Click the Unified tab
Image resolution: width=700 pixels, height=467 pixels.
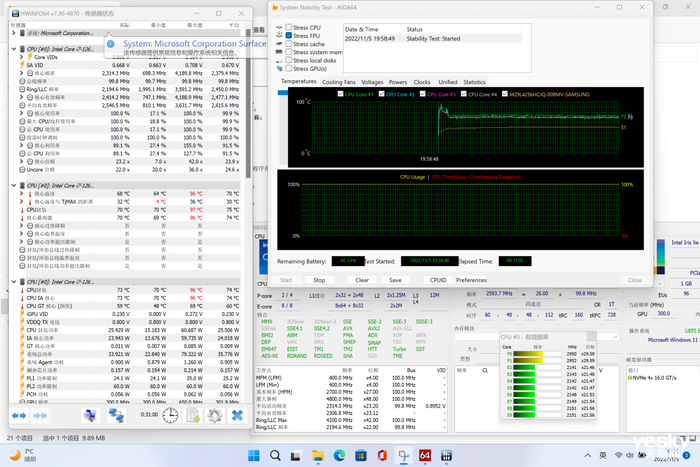tap(447, 82)
